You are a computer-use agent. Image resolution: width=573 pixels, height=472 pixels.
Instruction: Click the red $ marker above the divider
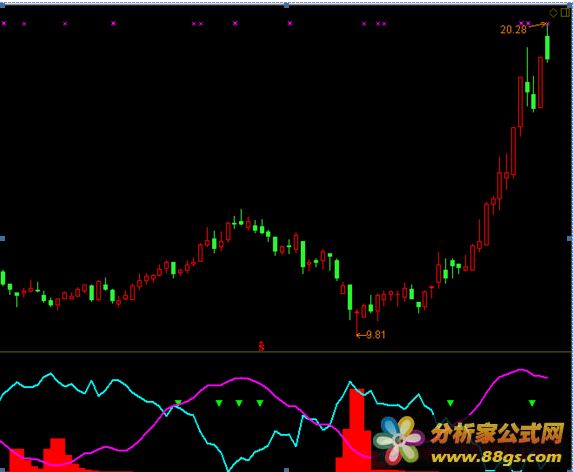pyautogui.click(x=261, y=346)
